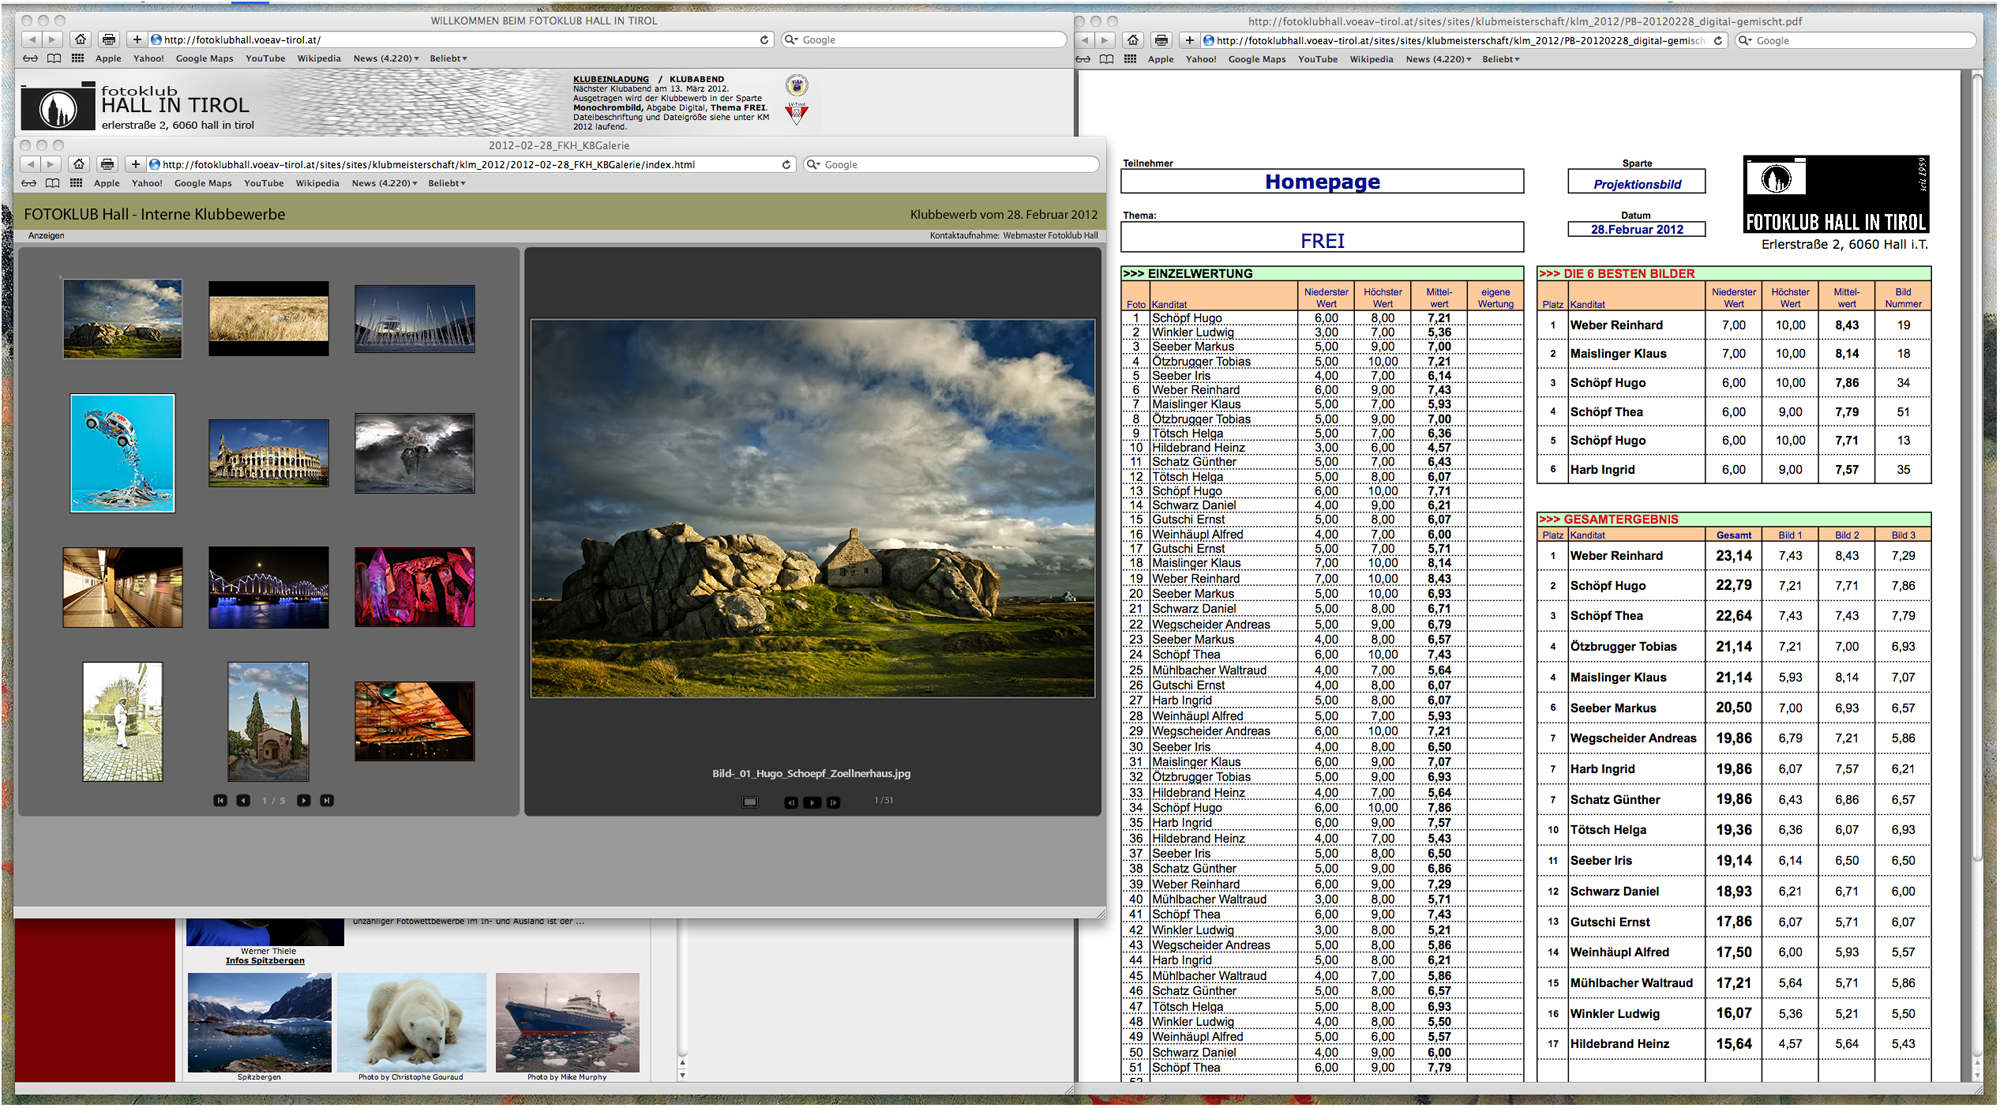Play the gallery slideshow

click(x=812, y=802)
